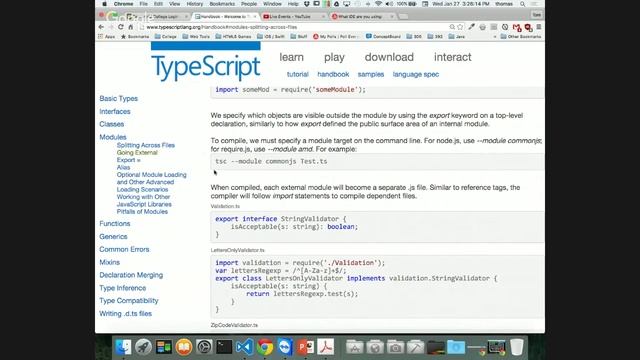Launch Terminal from the dock
The image size is (640, 360).
click(x=224, y=347)
